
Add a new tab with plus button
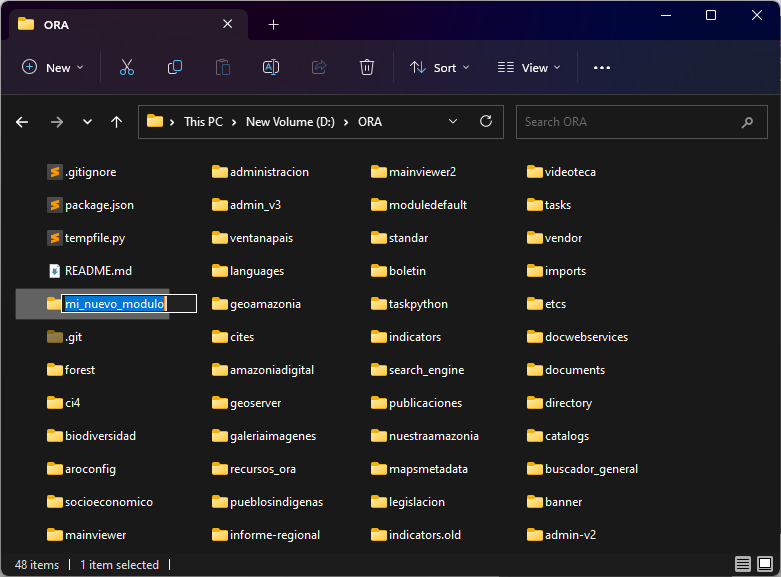273,24
